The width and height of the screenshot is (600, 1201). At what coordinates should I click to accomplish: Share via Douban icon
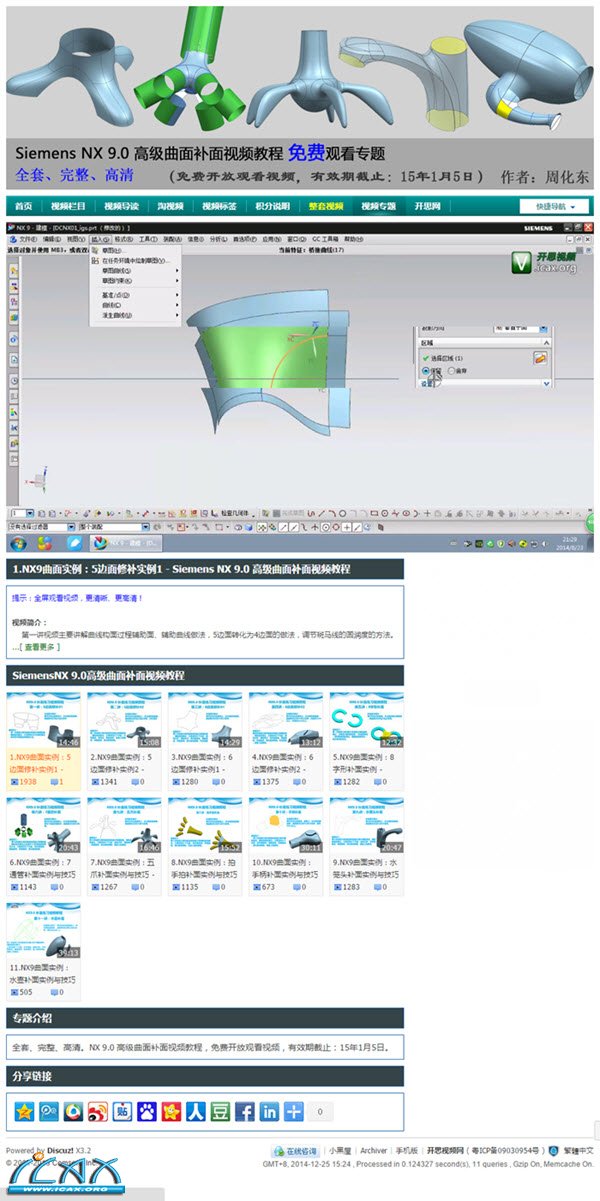point(220,1111)
